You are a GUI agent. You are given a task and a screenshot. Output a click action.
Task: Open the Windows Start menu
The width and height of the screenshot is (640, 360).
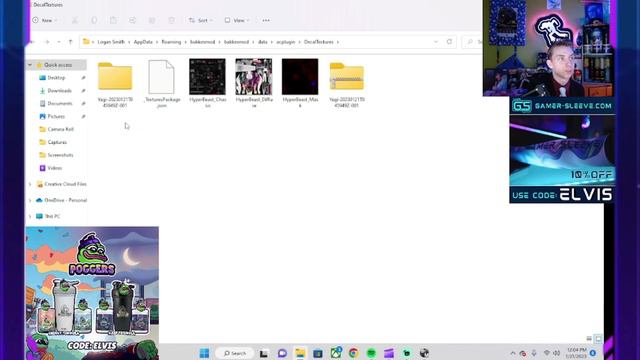204,353
